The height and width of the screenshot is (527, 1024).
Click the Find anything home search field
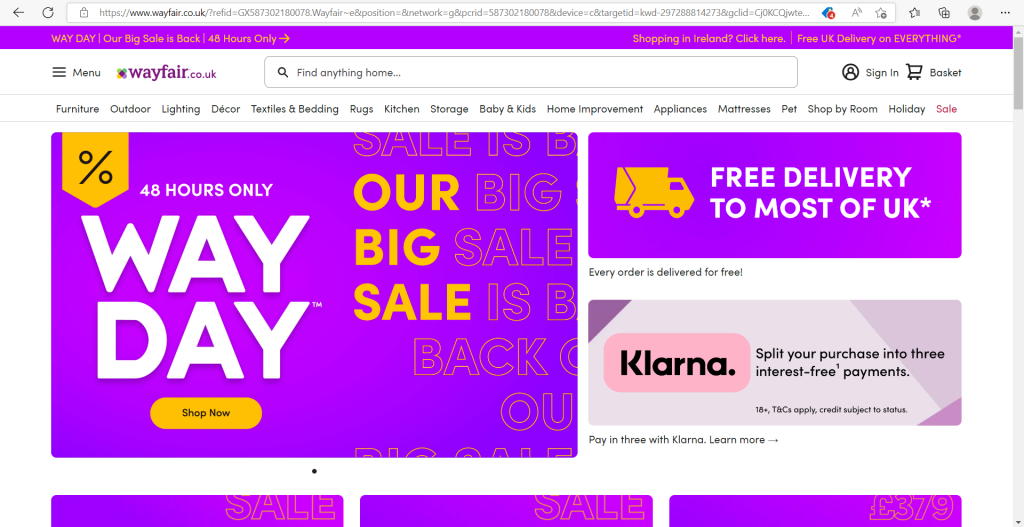pos(530,72)
